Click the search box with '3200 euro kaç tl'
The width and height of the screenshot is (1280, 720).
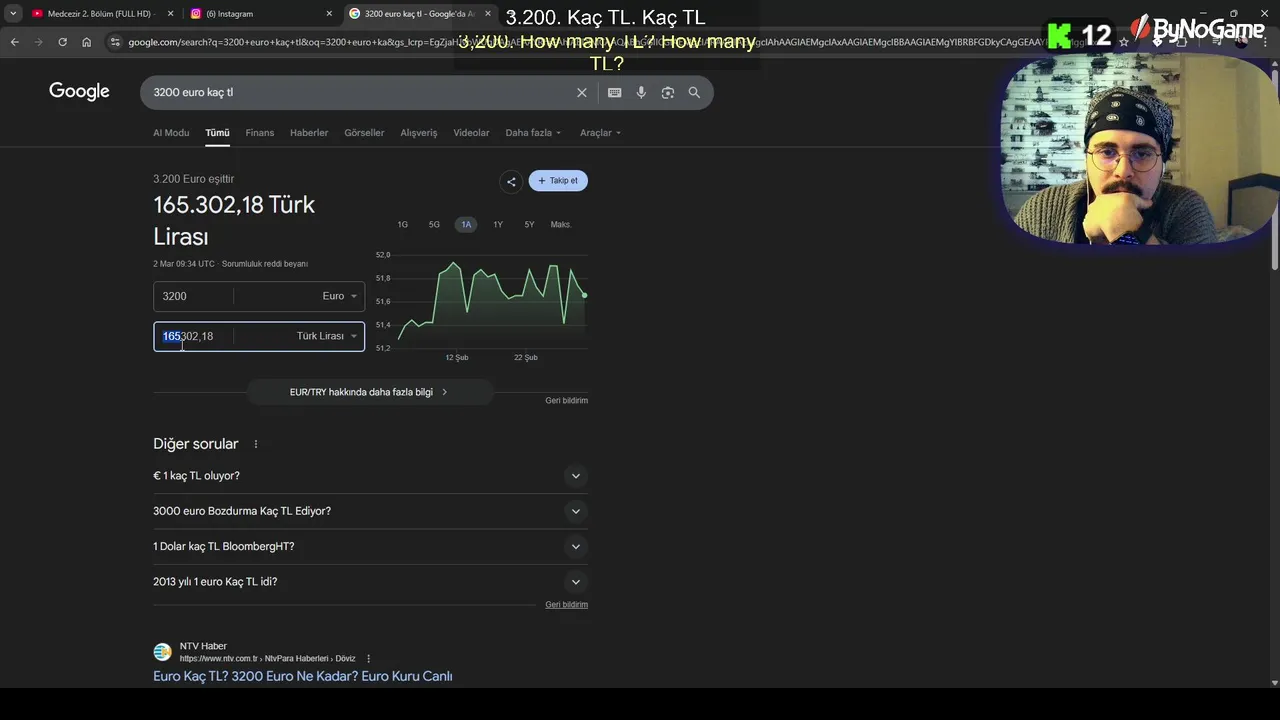360,92
